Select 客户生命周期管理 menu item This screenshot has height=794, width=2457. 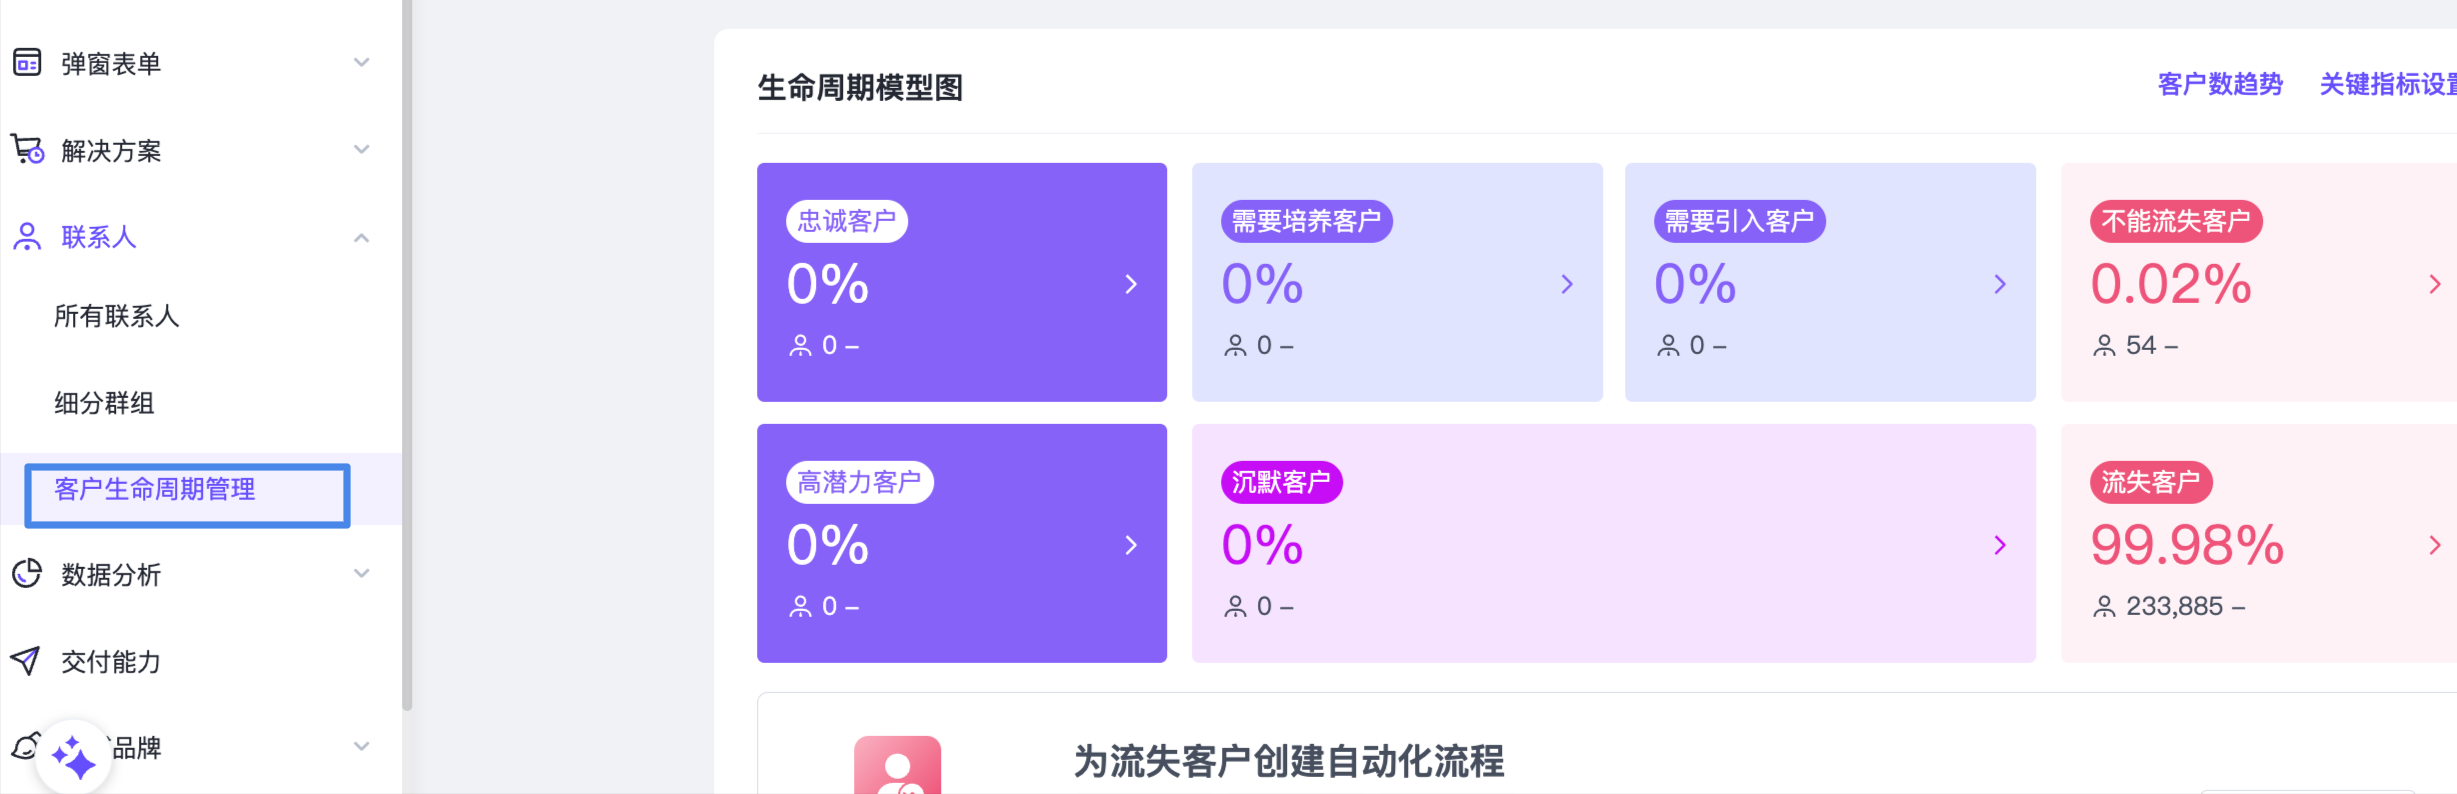coord(155,489)
